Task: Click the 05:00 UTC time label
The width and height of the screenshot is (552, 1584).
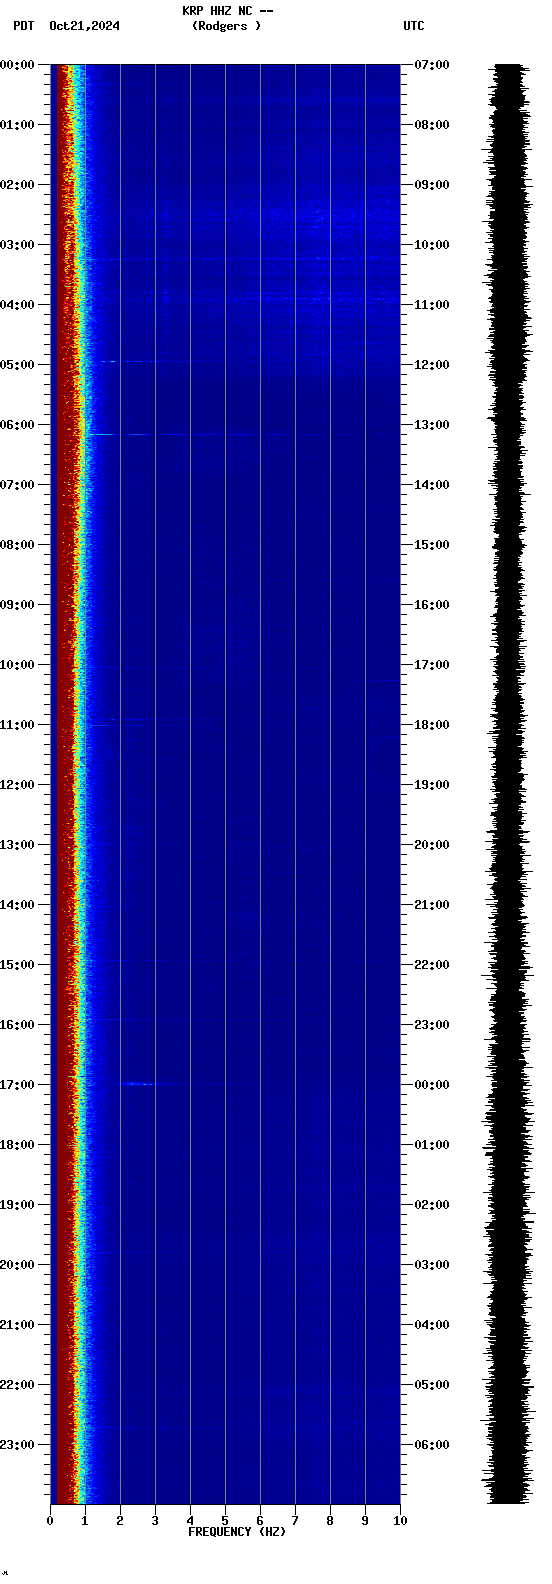Action: [432, 1385]
